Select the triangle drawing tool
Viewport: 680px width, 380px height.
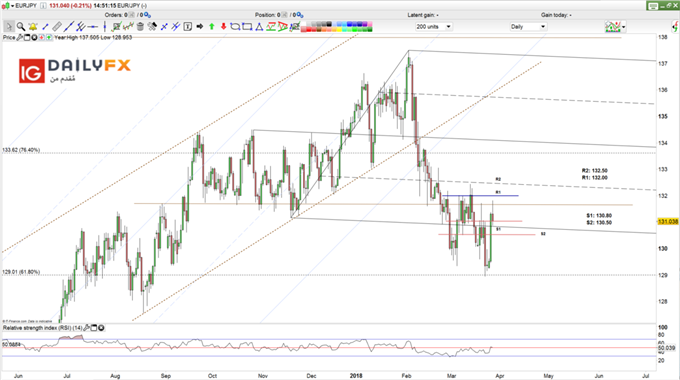point(259,26)
